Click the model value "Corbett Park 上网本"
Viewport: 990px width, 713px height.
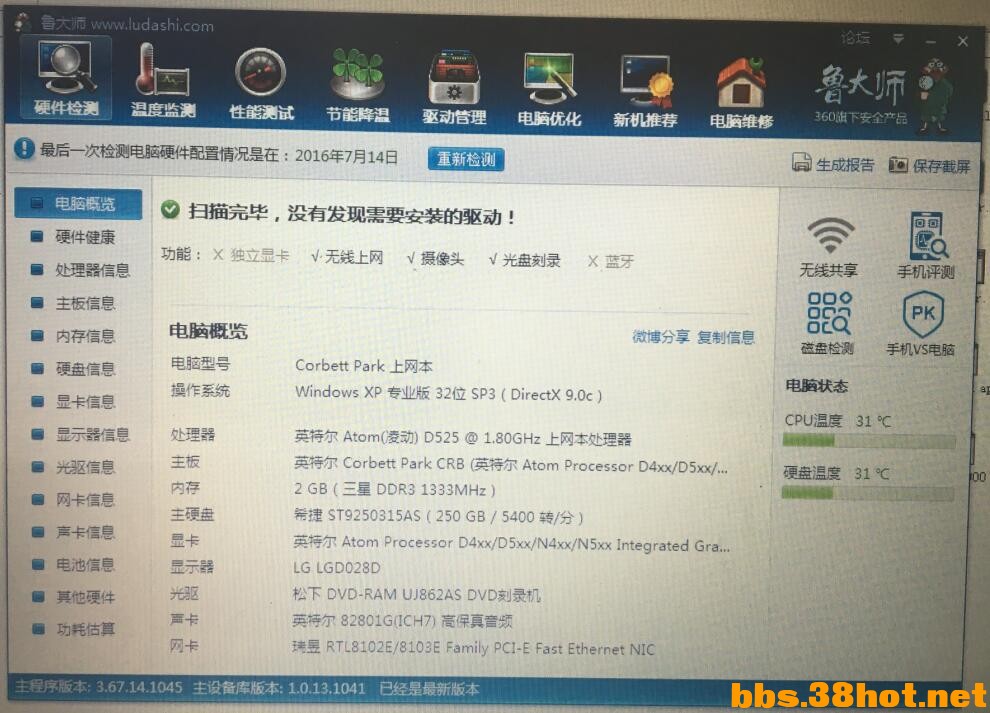(x=364, y=366)
